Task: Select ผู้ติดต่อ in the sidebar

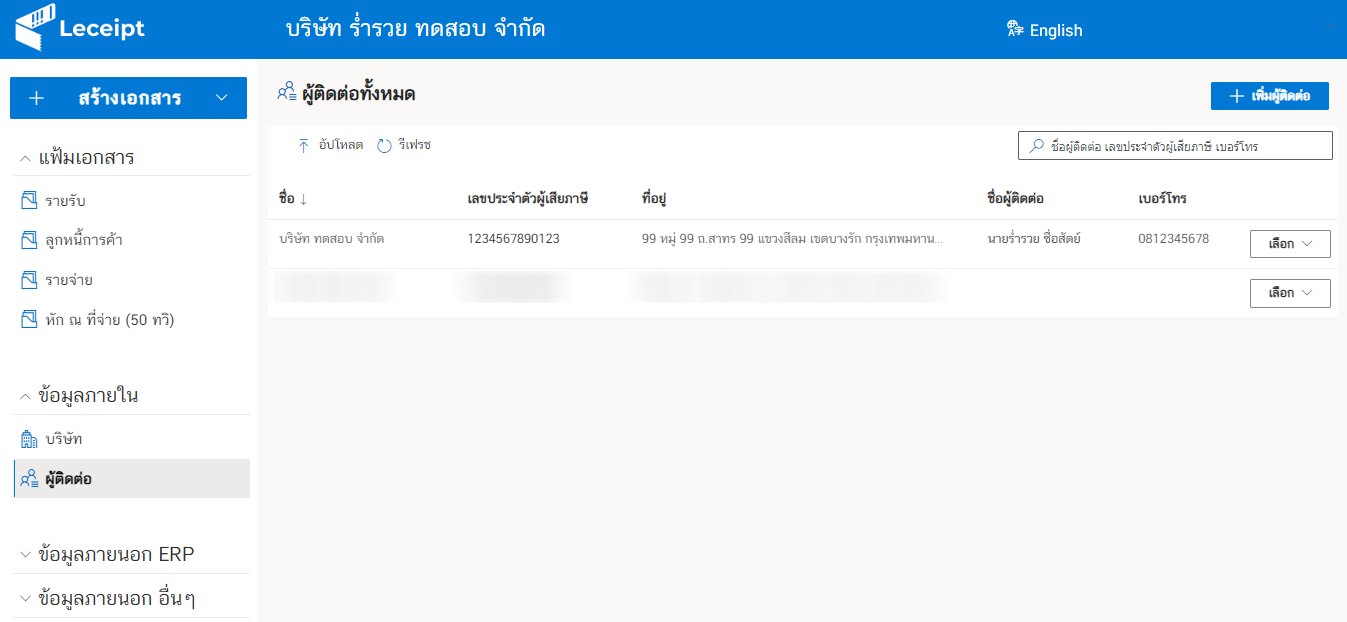Action: tap(69, 479)
